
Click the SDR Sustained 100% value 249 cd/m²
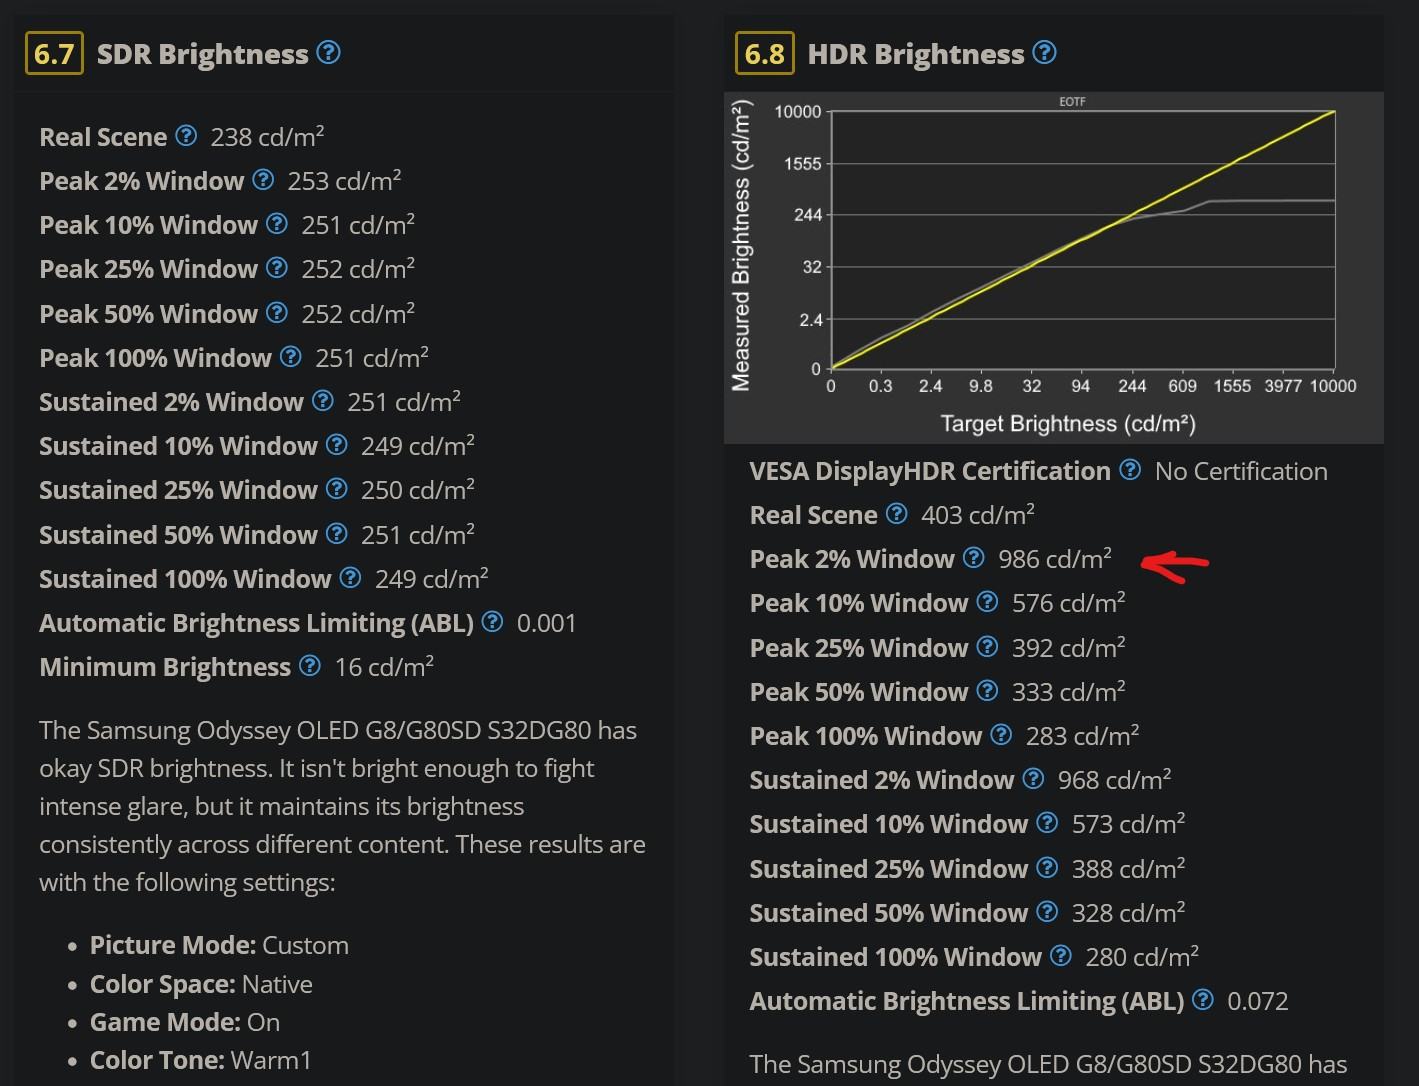[x=431, y=578]
